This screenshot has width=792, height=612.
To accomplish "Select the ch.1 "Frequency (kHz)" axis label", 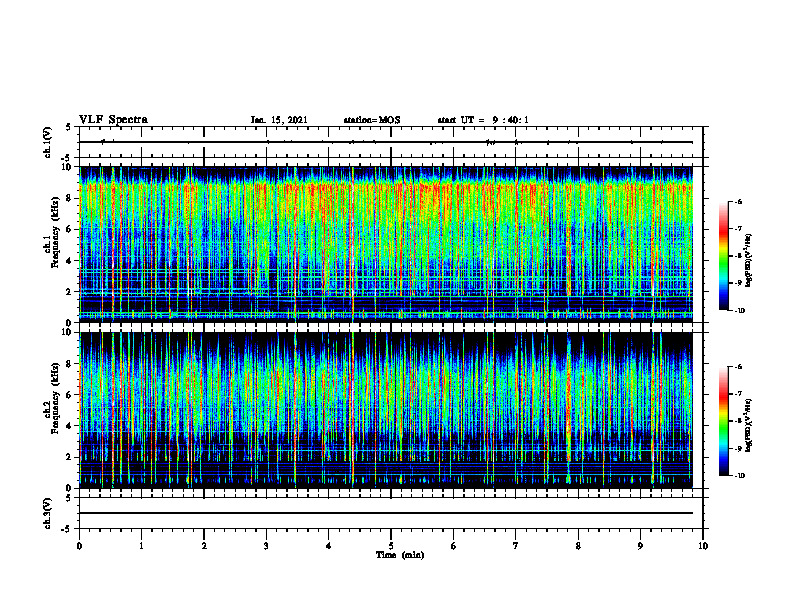I will tap(56, 232).
